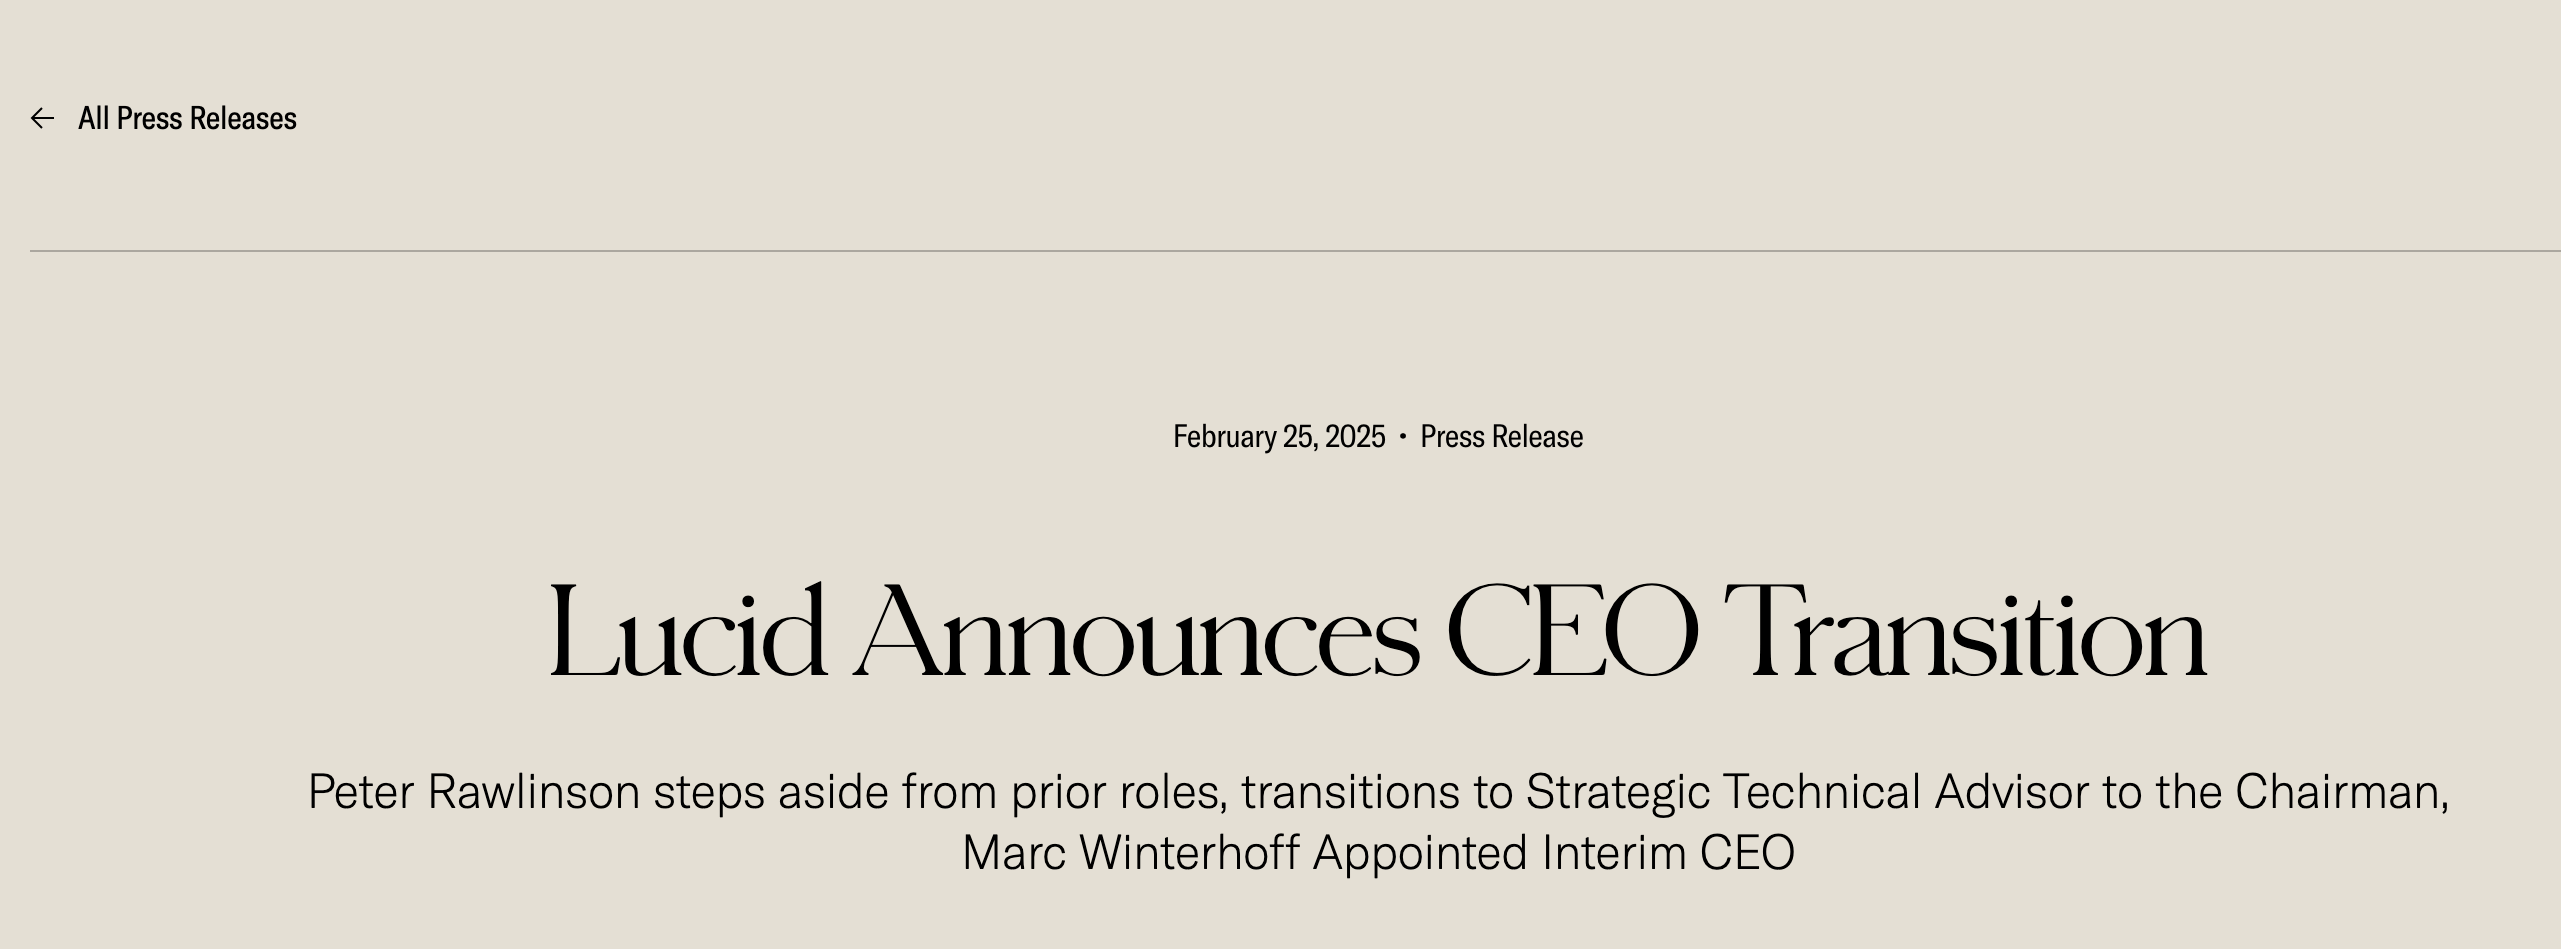Click the dot separator after the date
This screenshot has height=949, width=2561.
[x=1403, y=437]
